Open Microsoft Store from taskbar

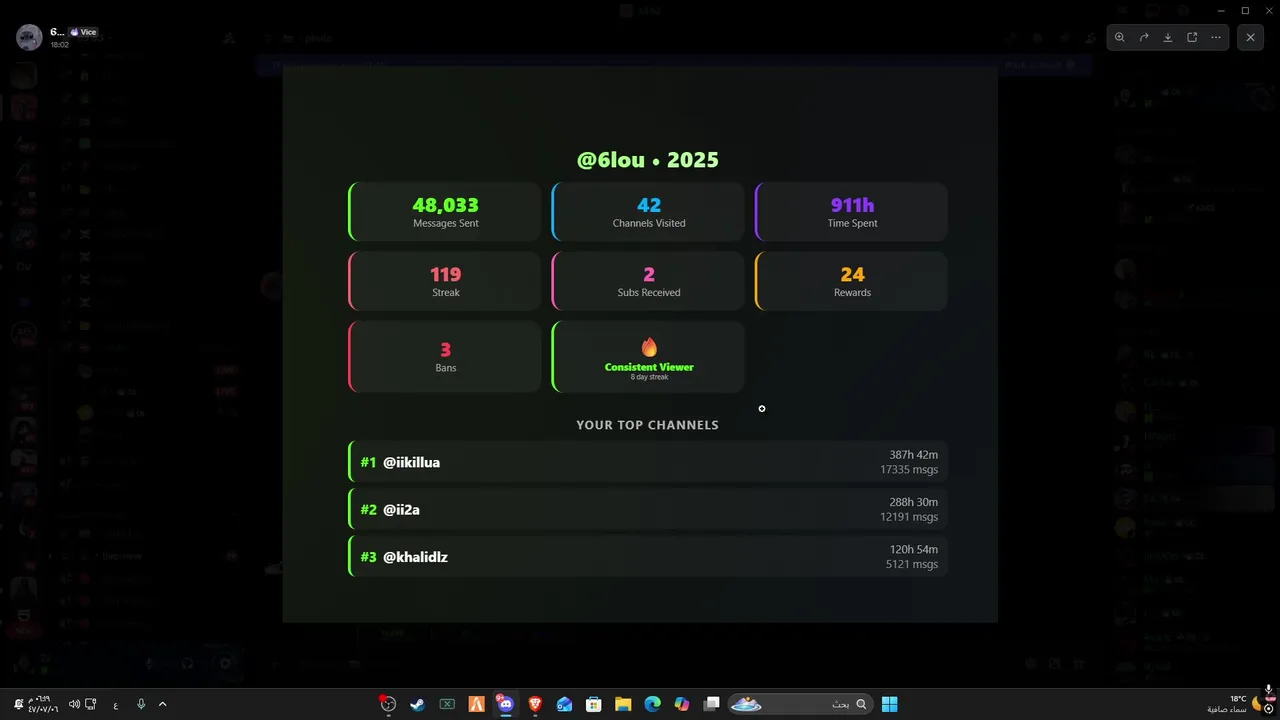[593, 704]
